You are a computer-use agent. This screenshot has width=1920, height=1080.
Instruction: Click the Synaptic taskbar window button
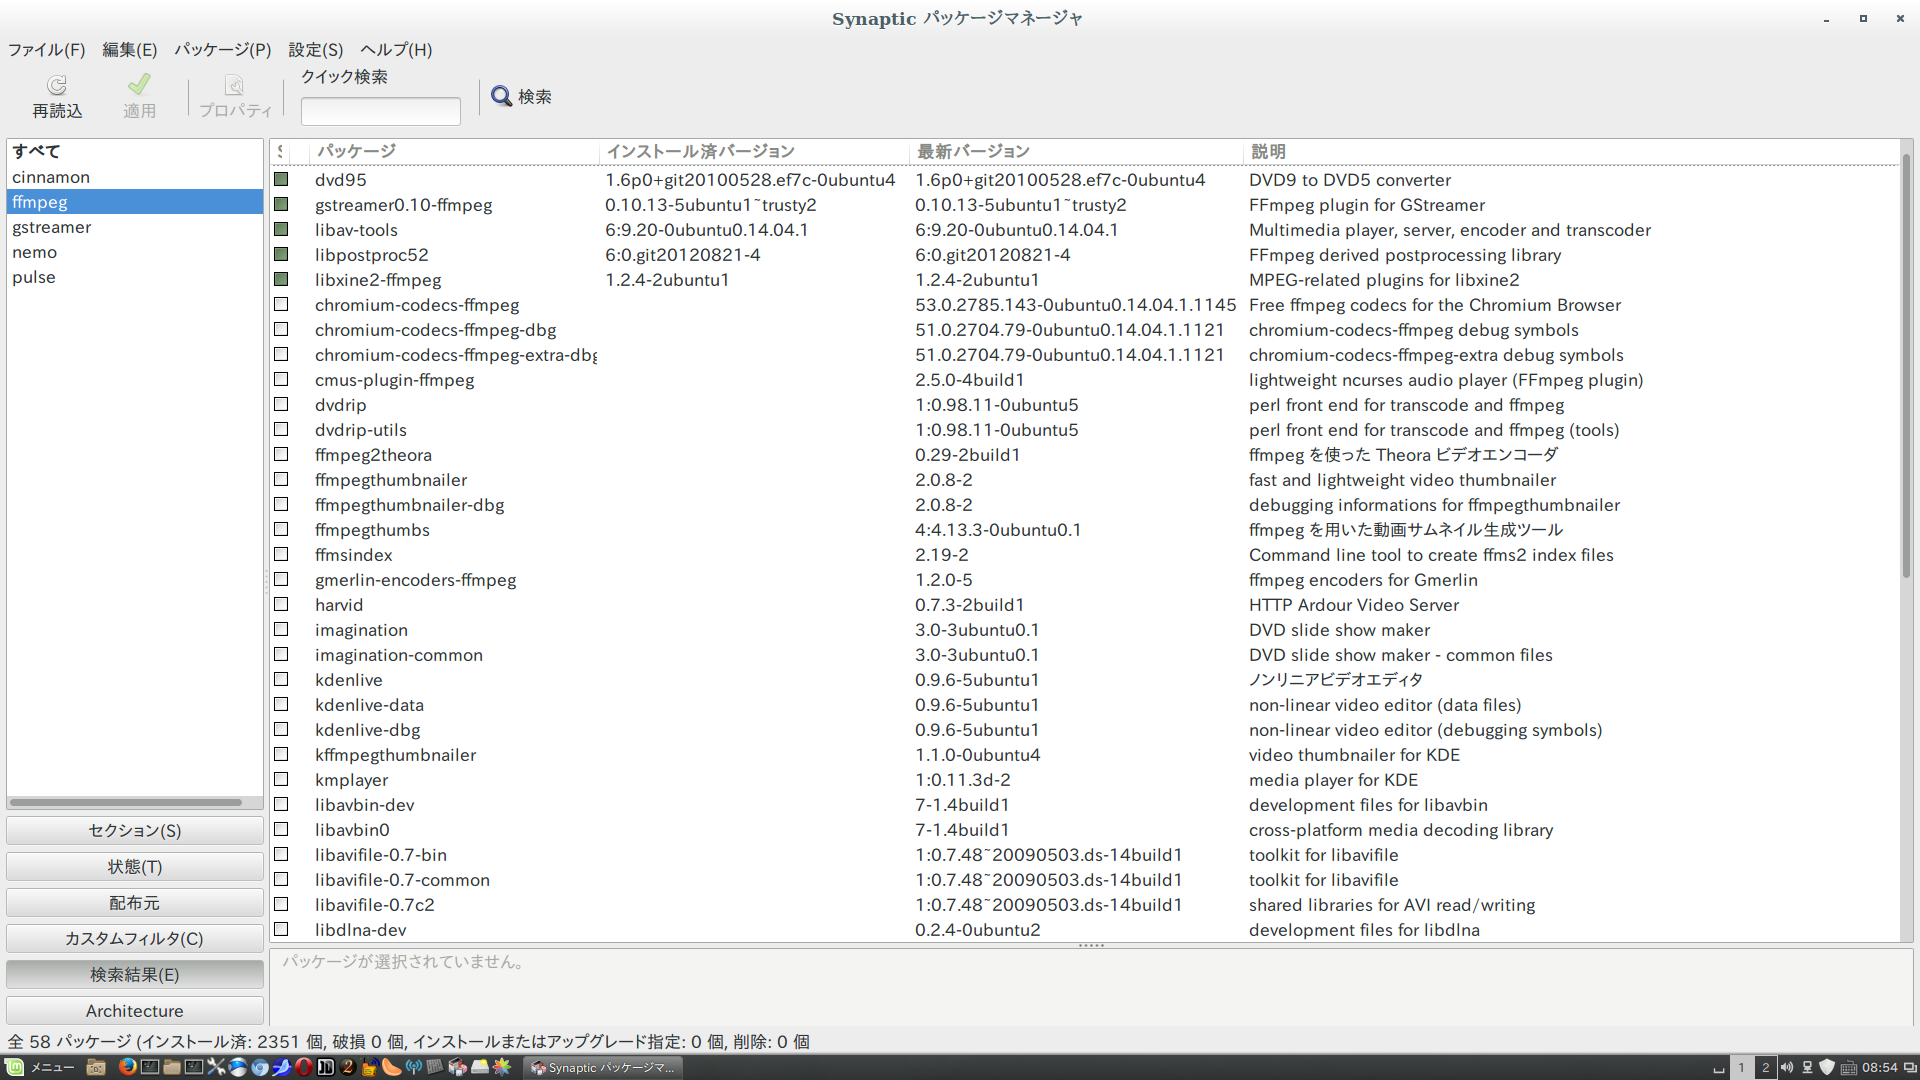(x=603, y=1067)
